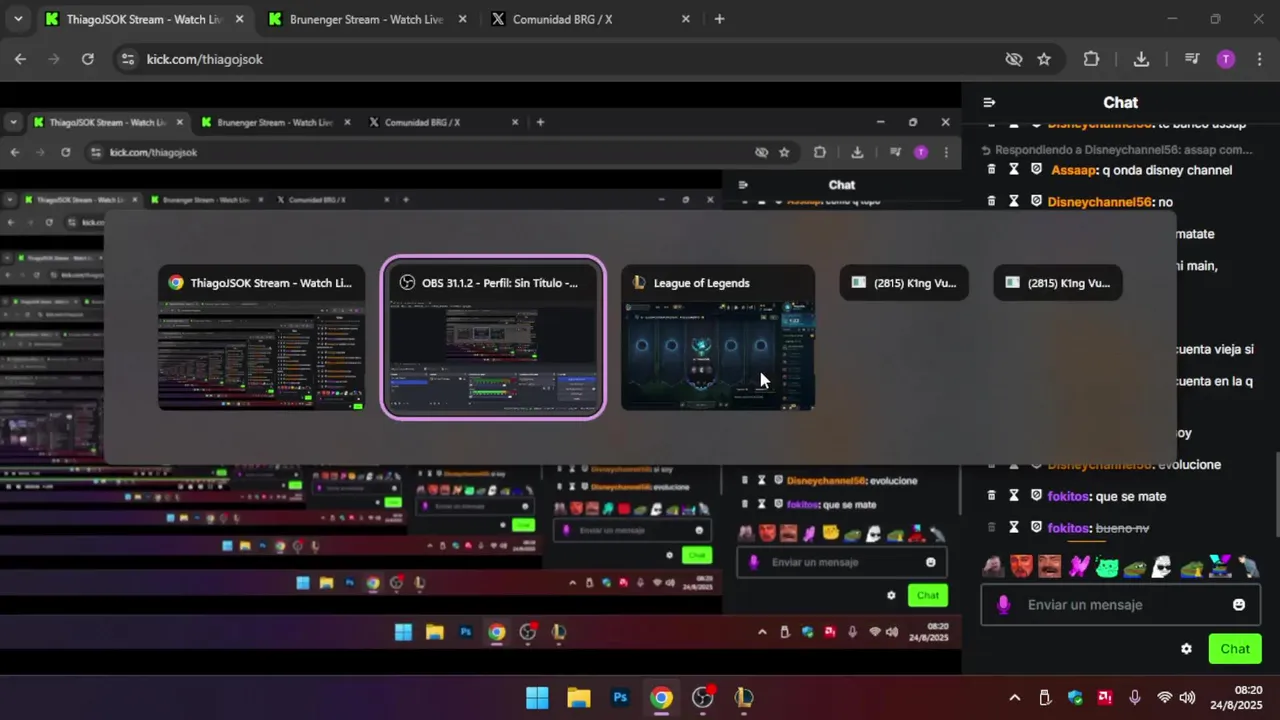
Task: Open the browser Extensions puzzle icon
Action: pyautogui.click(x=1091, y=59)
